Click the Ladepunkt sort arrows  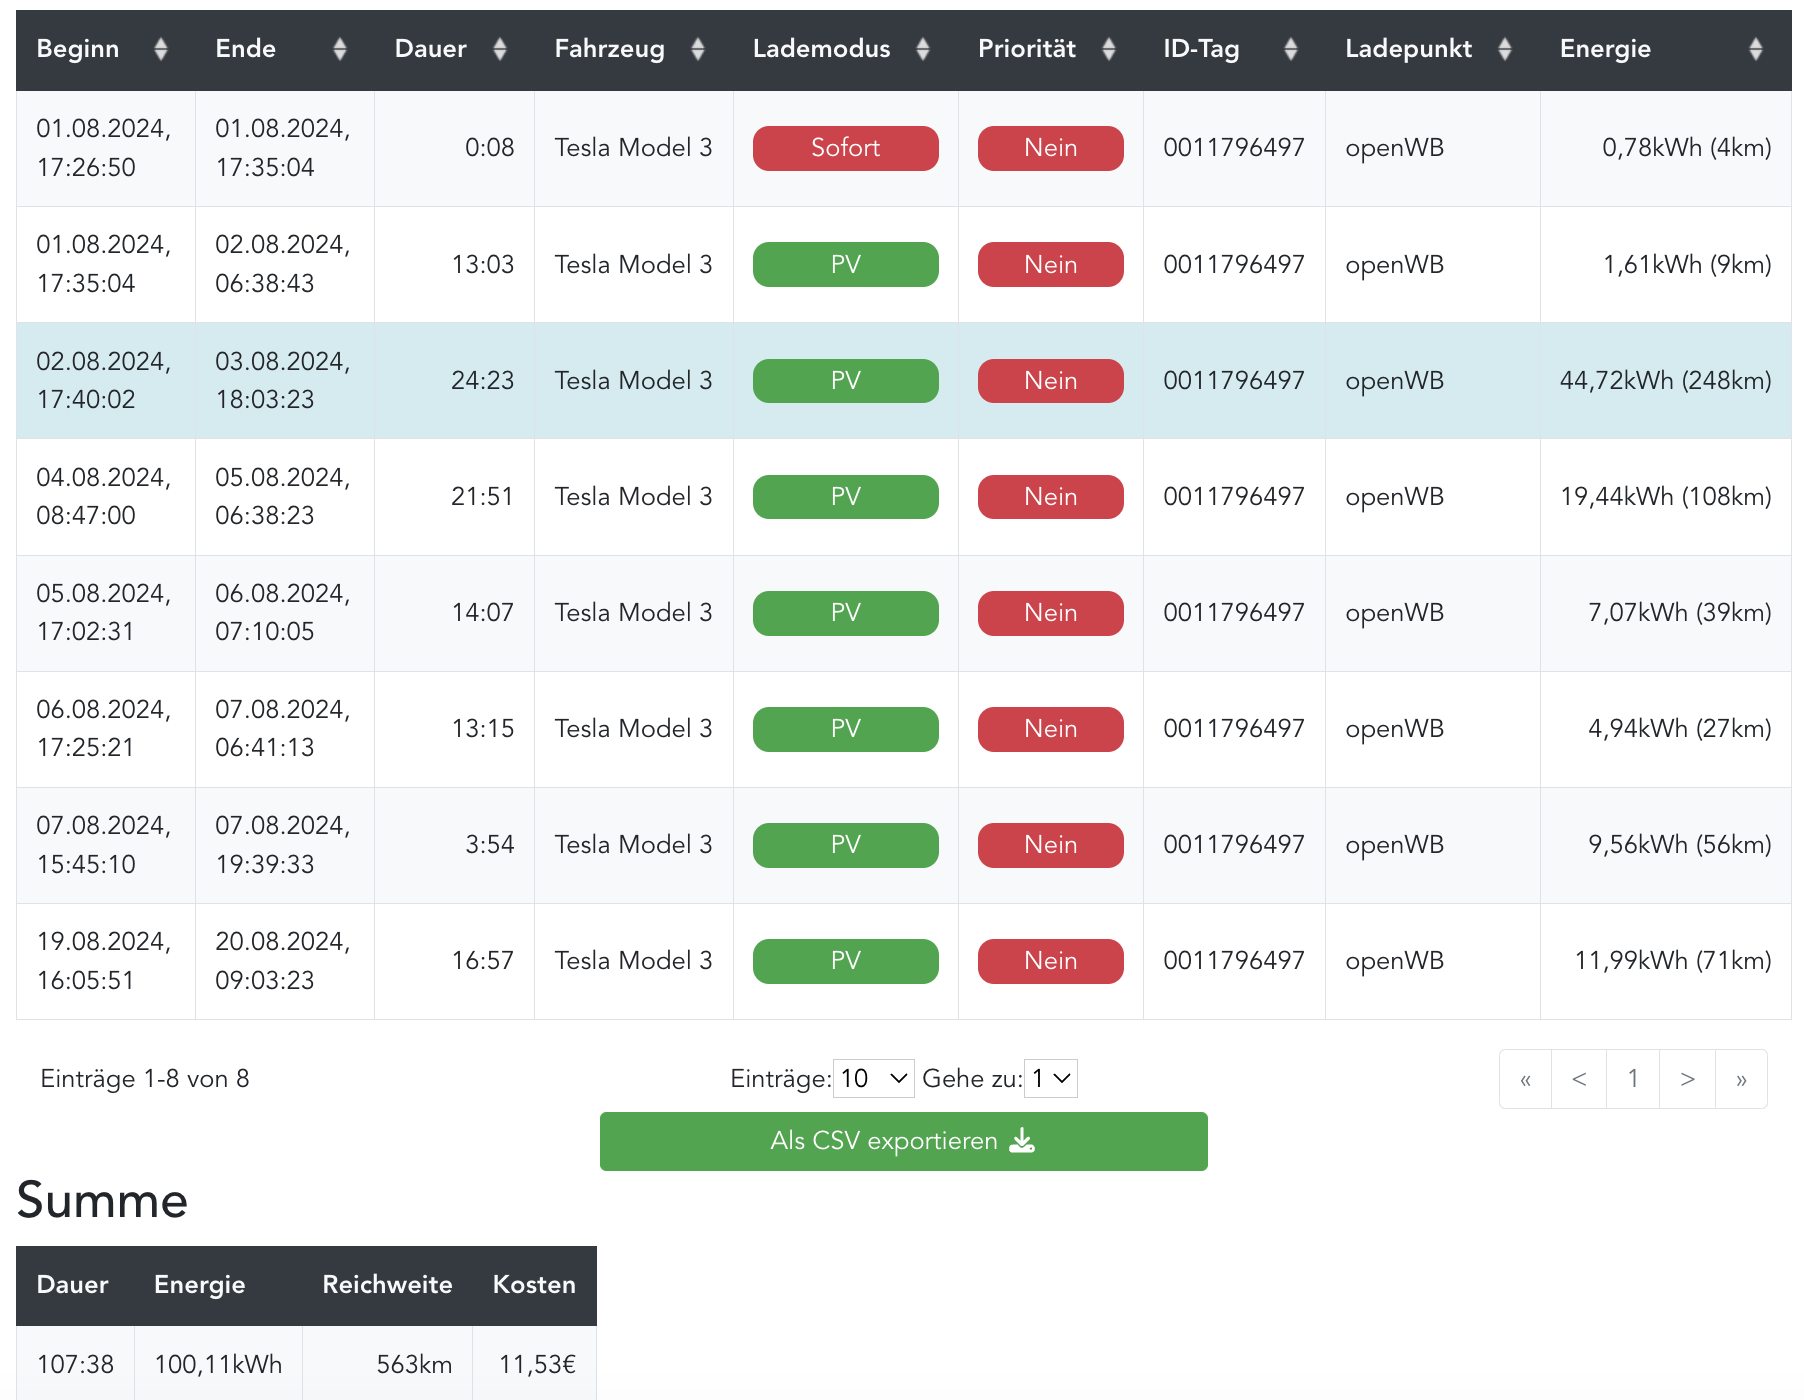(x=1505, y=49)
